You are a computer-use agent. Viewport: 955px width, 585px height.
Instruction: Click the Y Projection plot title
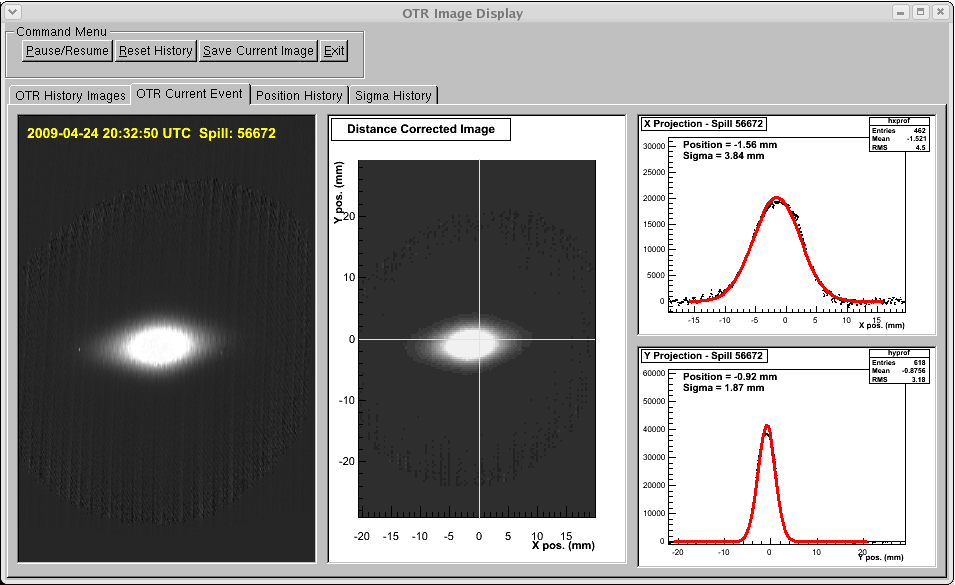coord(703,355)
